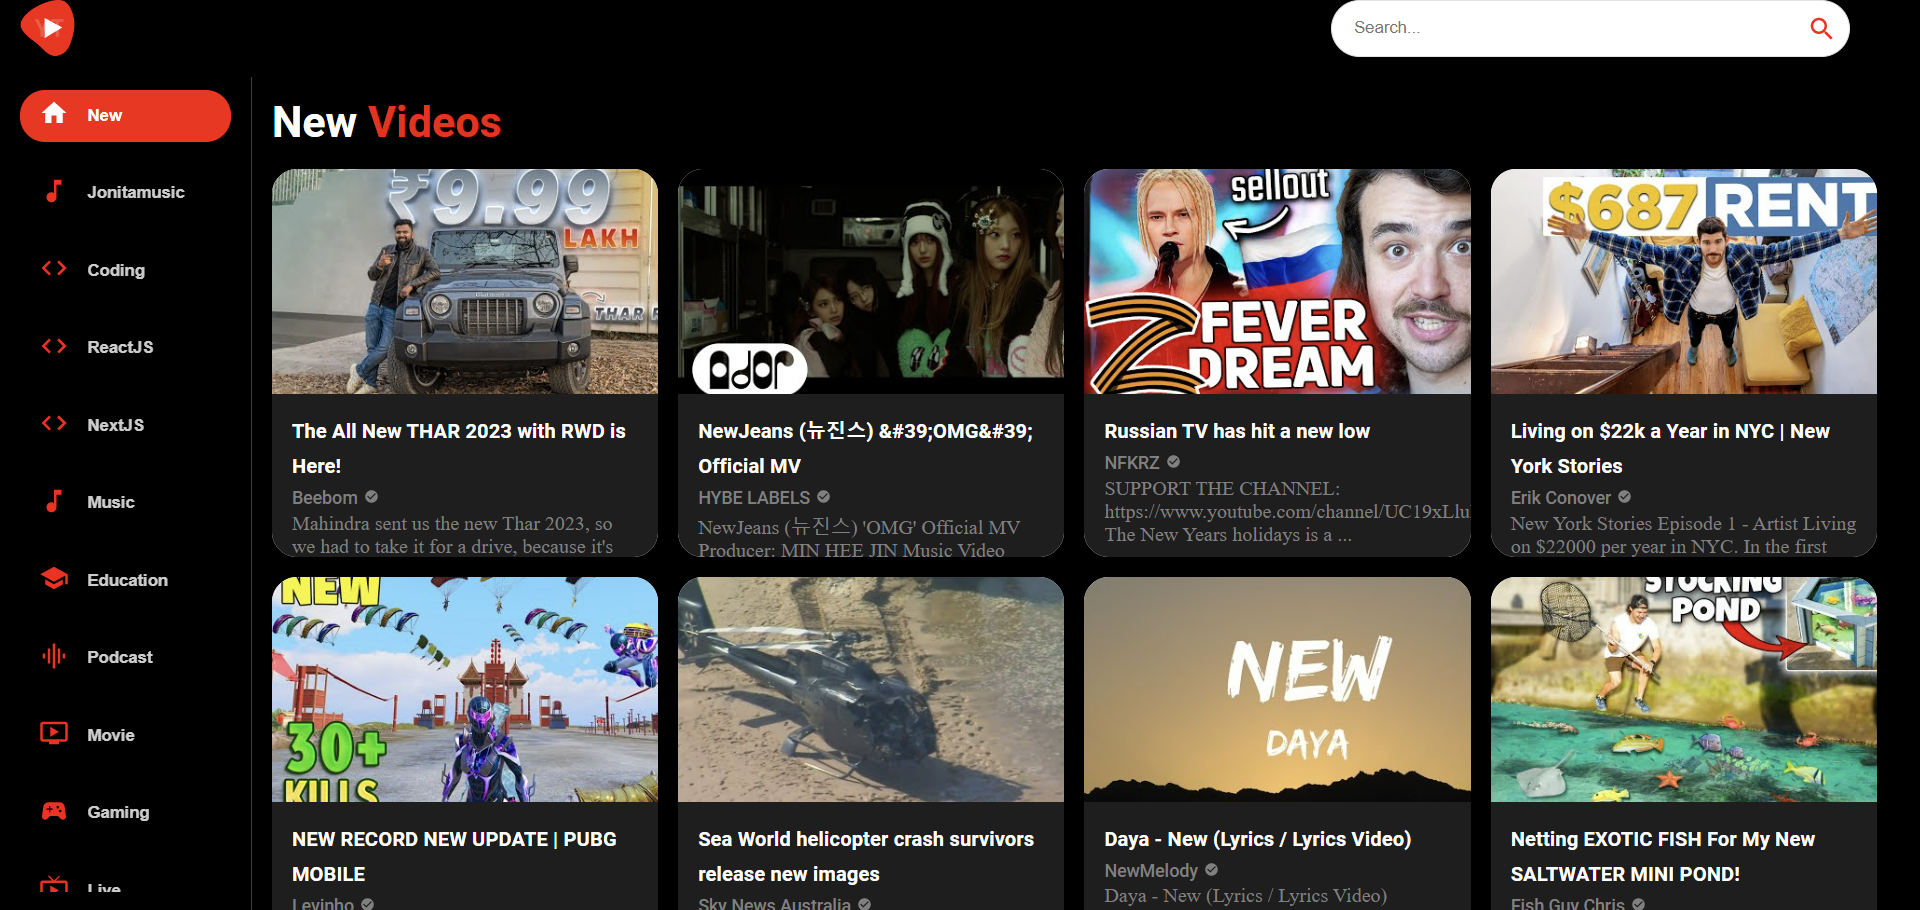Click verified badge next to Beebom
This screenshot has width=1920, height=910.
coord(372,497)
